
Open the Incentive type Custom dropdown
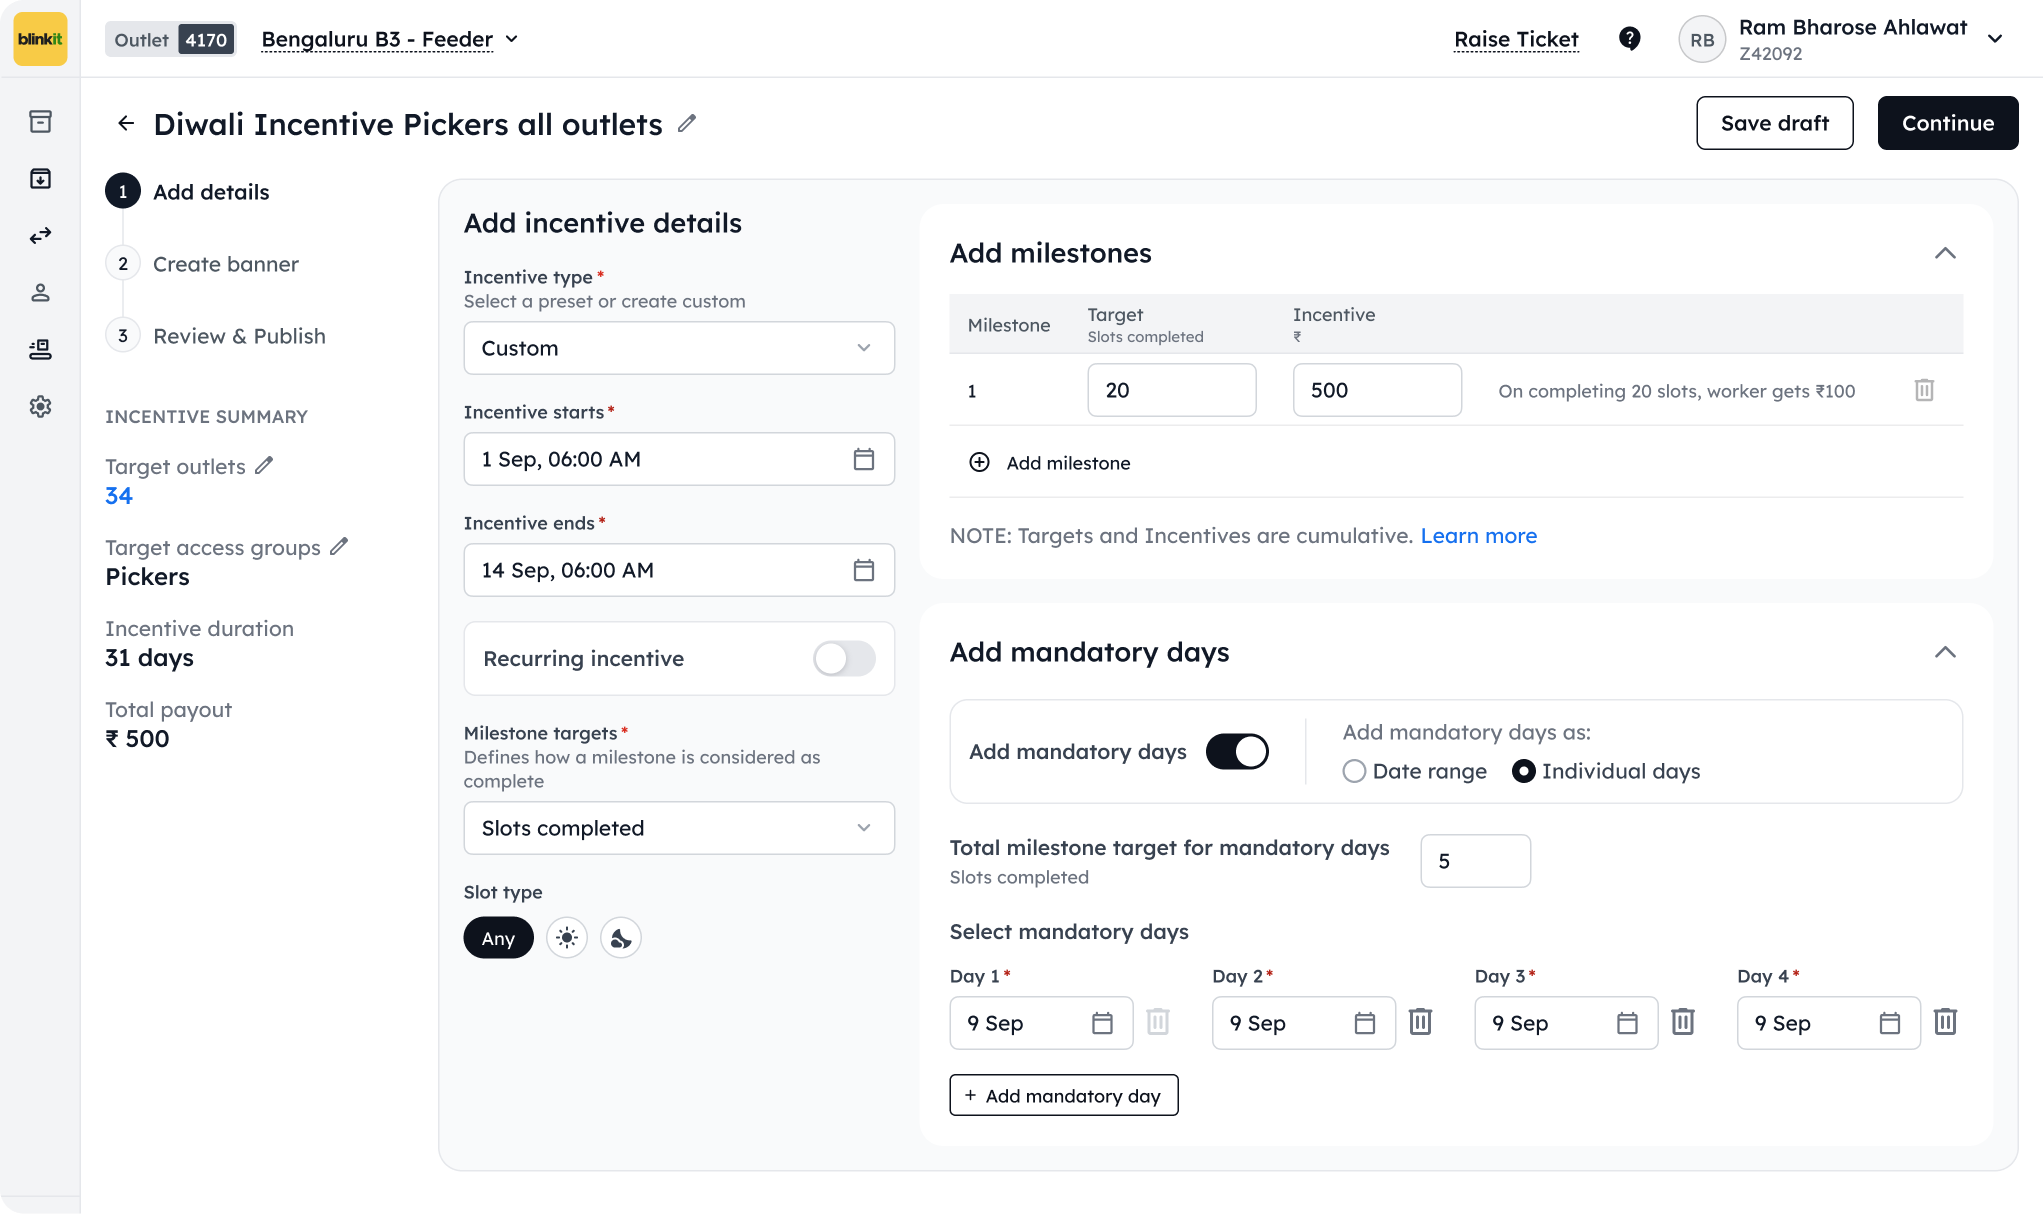(x=679, y=348)
